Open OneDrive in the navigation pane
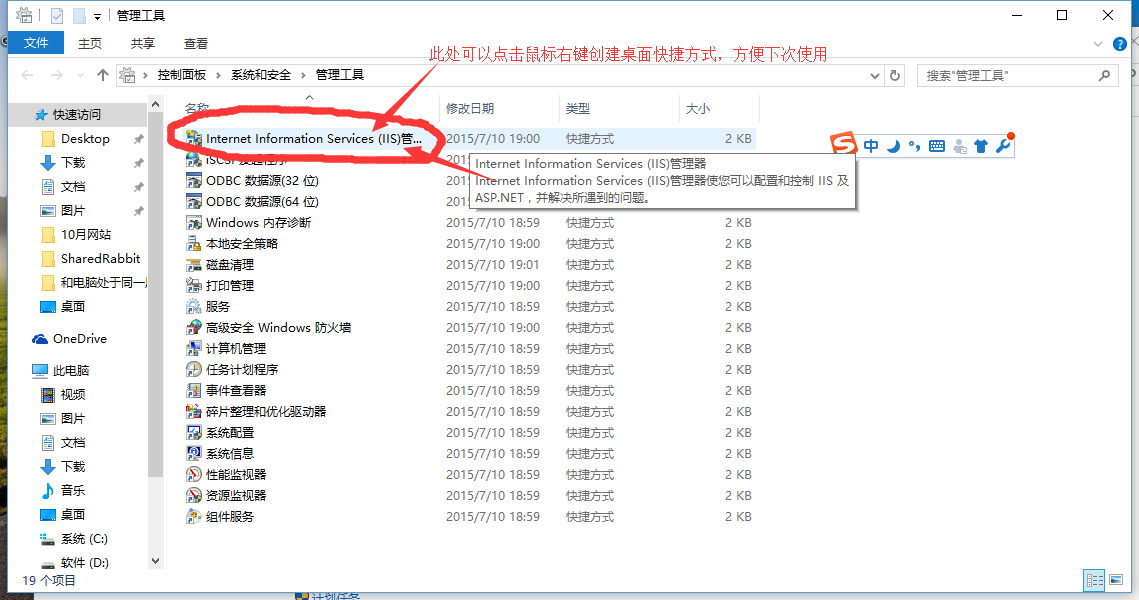 [79, 338]
